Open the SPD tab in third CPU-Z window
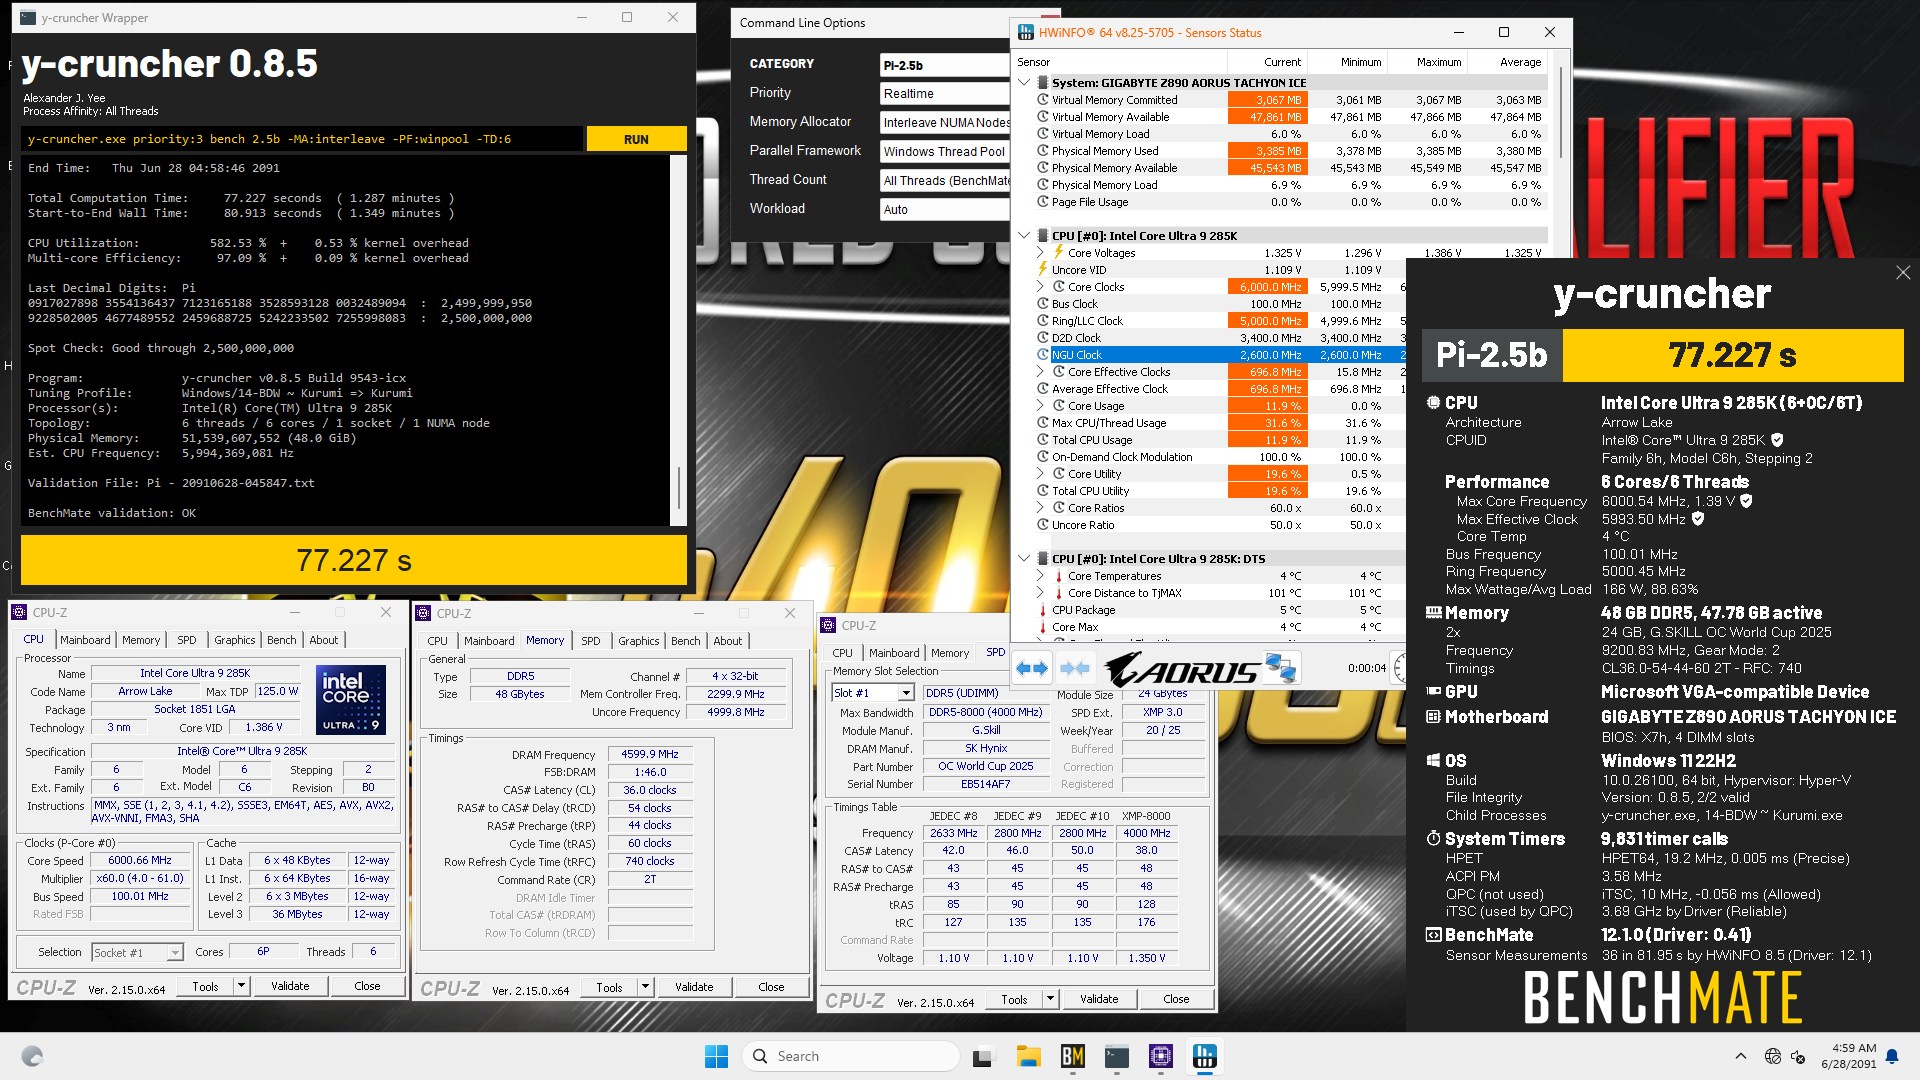 point(995,652)
